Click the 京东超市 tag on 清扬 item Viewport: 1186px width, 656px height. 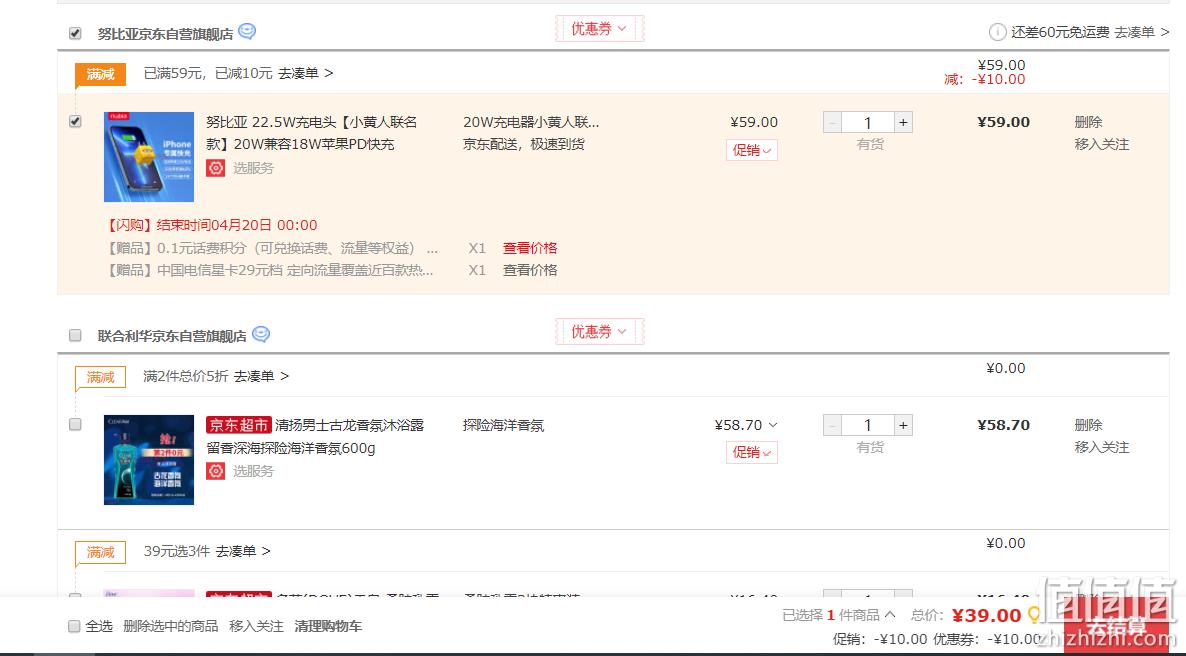click(238, 425)
